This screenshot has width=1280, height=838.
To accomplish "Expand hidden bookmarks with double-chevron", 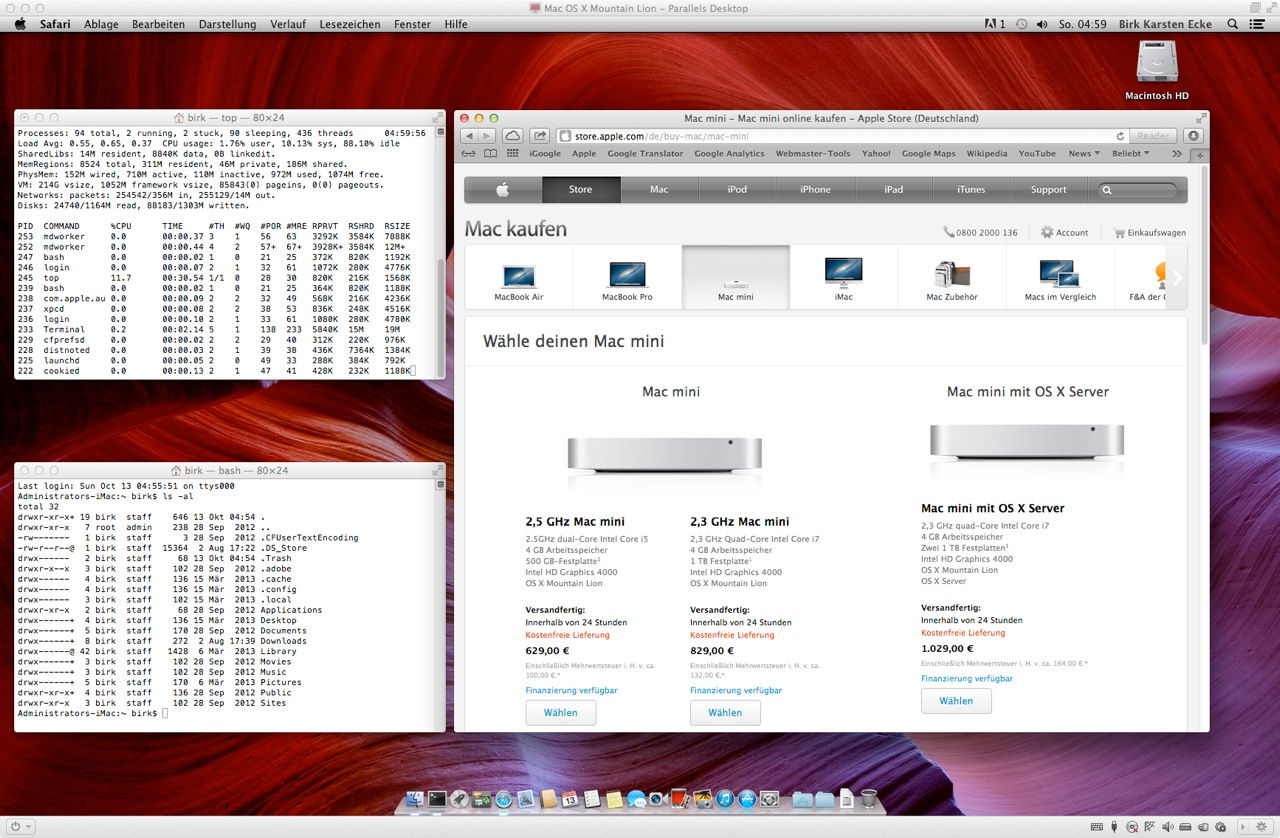I will click(1177, 154).
